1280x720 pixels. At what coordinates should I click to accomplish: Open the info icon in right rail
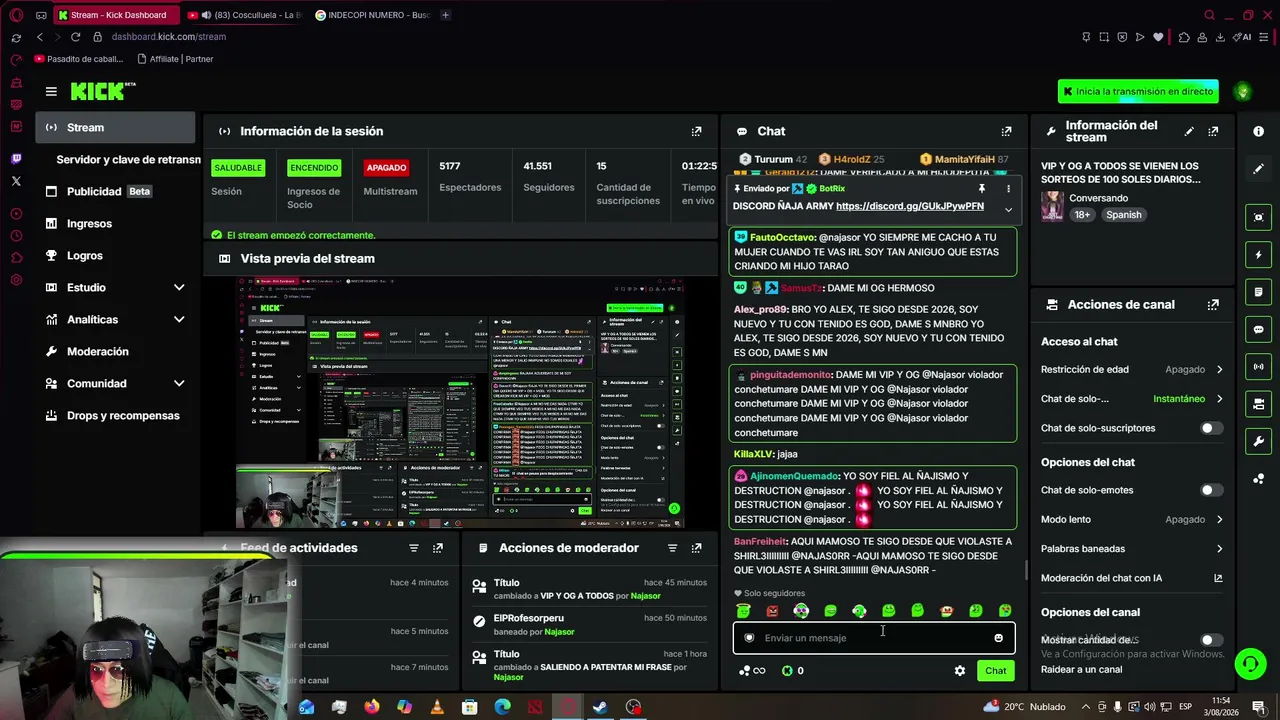pos(1258,131)
